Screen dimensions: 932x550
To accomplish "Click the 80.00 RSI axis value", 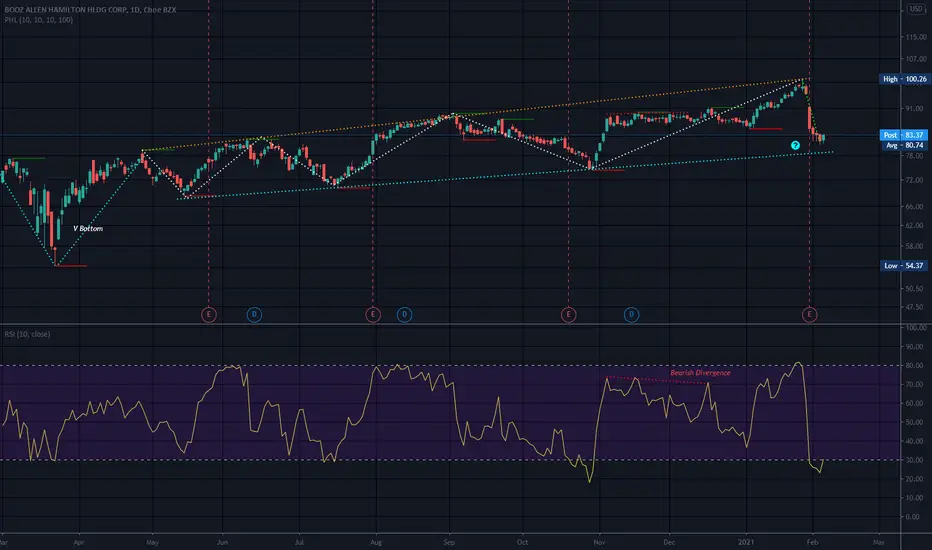I will pos(915,366).
